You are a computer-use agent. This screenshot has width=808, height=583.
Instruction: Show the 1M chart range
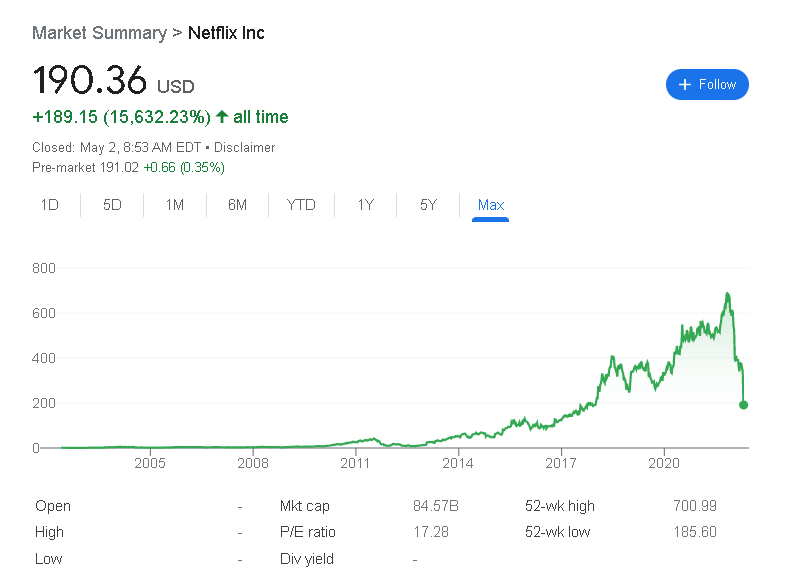tap(175, 205)
